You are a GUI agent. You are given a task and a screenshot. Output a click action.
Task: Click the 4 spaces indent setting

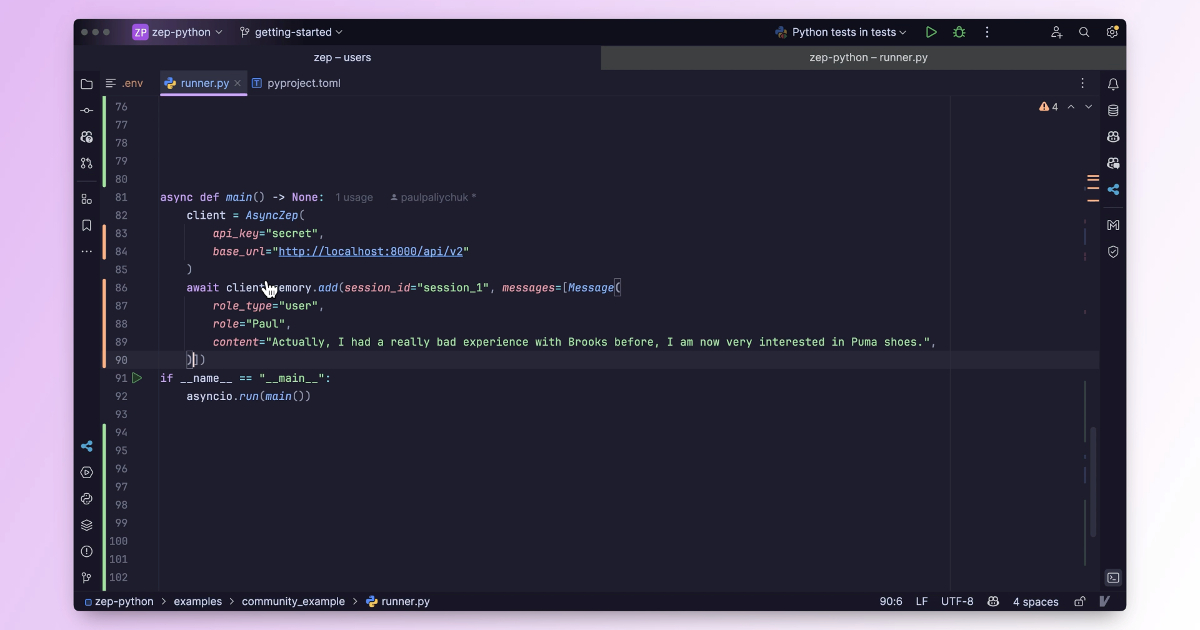(1035, 602)
